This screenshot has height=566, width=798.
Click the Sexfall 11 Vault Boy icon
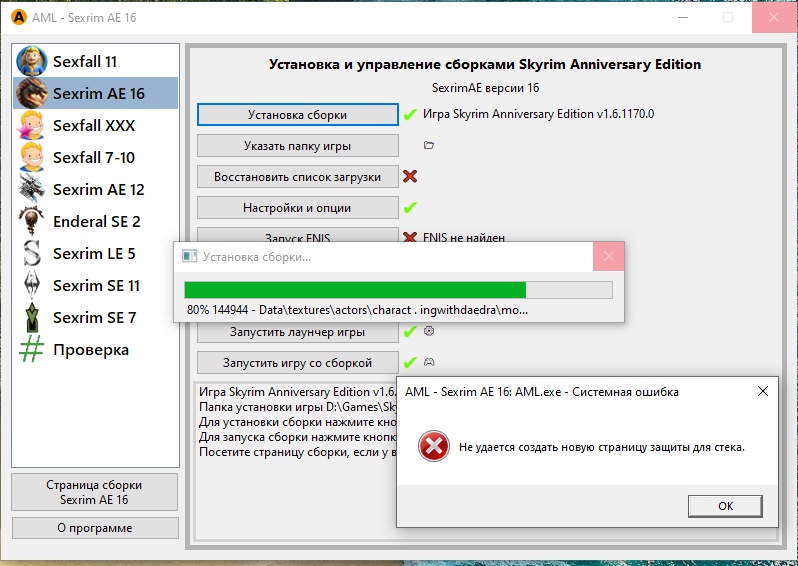point(32,62)
